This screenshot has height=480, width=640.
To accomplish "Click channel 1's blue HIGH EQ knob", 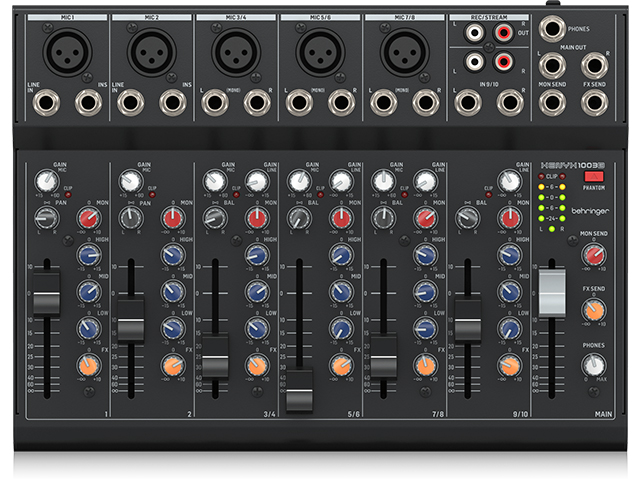I will coord(86,254).
